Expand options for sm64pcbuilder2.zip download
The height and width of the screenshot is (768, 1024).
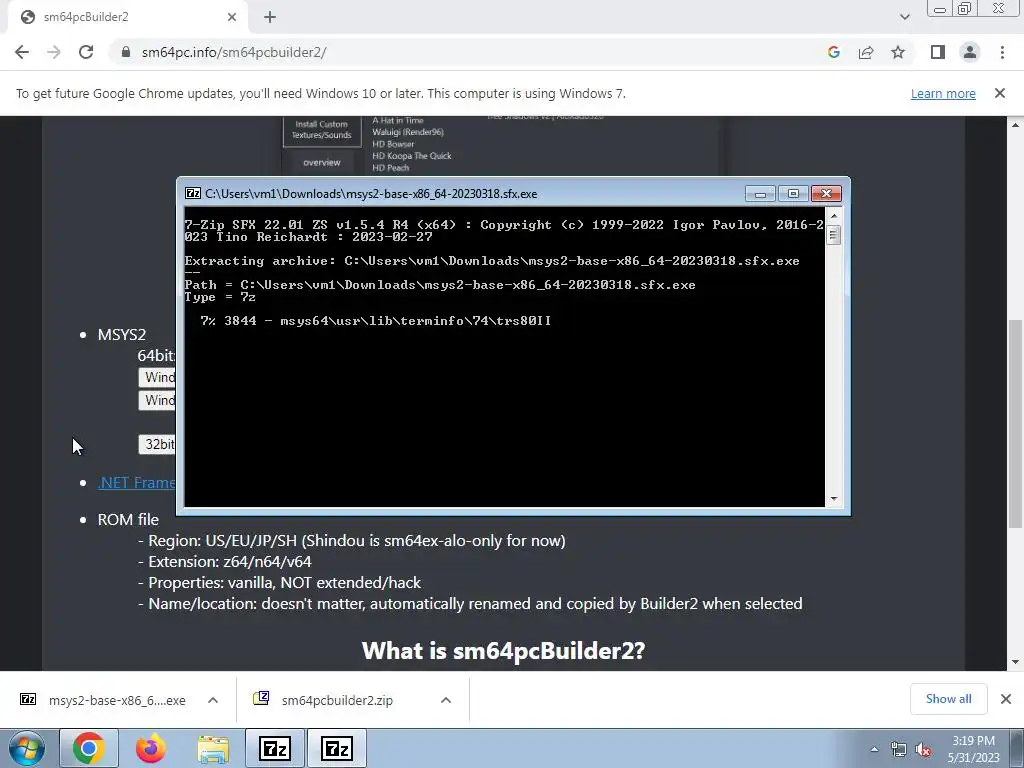click(x=446, y=700)
